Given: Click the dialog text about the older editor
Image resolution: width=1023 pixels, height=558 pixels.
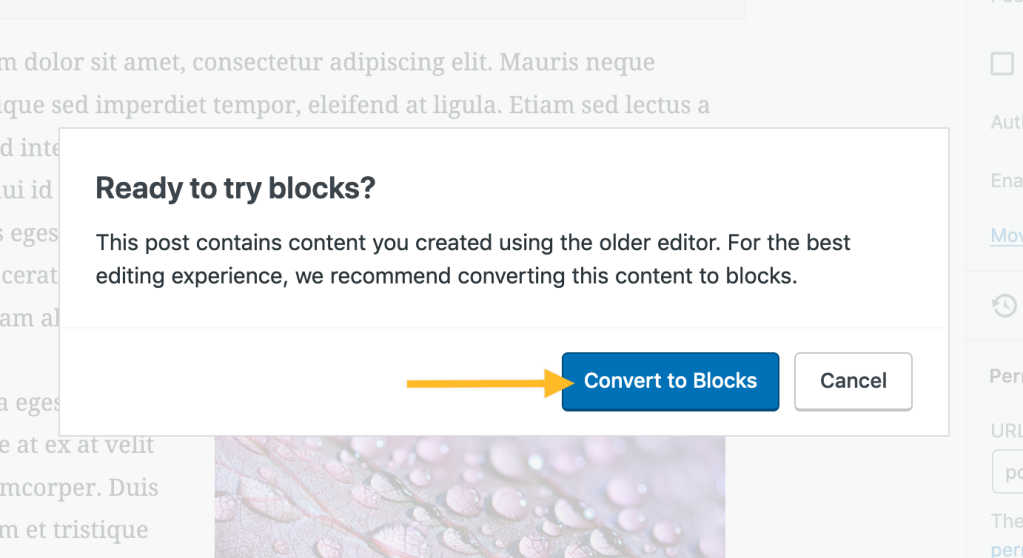Looking at the screenshot, I should 473,259.
